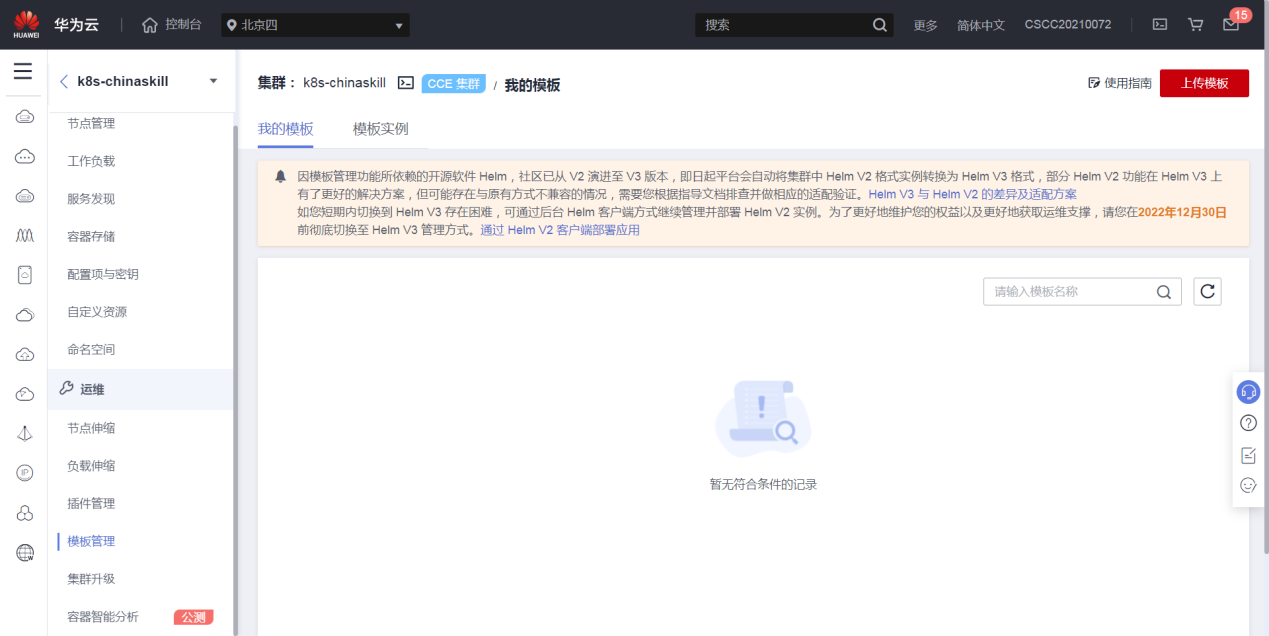Click the template name search field
The height and width of the screenshot is (636, 1269).
click(1070, 292)
